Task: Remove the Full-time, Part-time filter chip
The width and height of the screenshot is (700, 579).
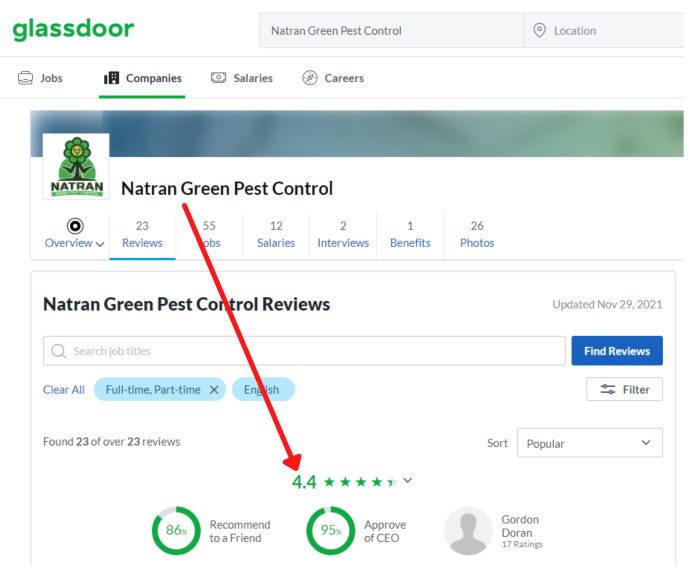Action: click(x=214, y=390)
